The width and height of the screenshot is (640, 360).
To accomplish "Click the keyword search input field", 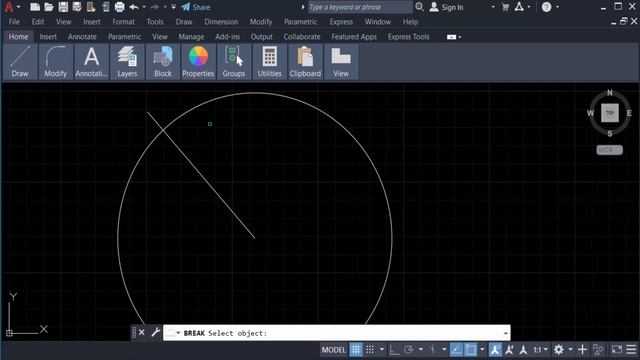I will 359,7.
